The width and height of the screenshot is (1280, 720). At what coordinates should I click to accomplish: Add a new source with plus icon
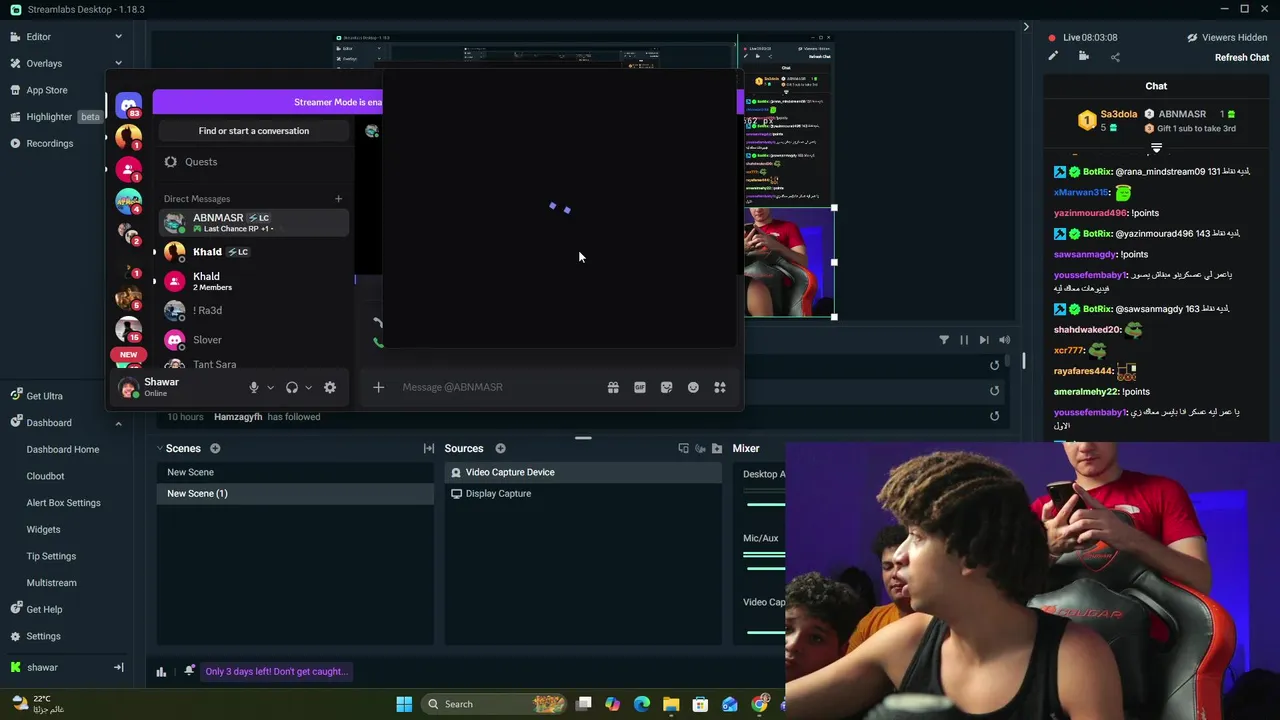click(500, 449)
